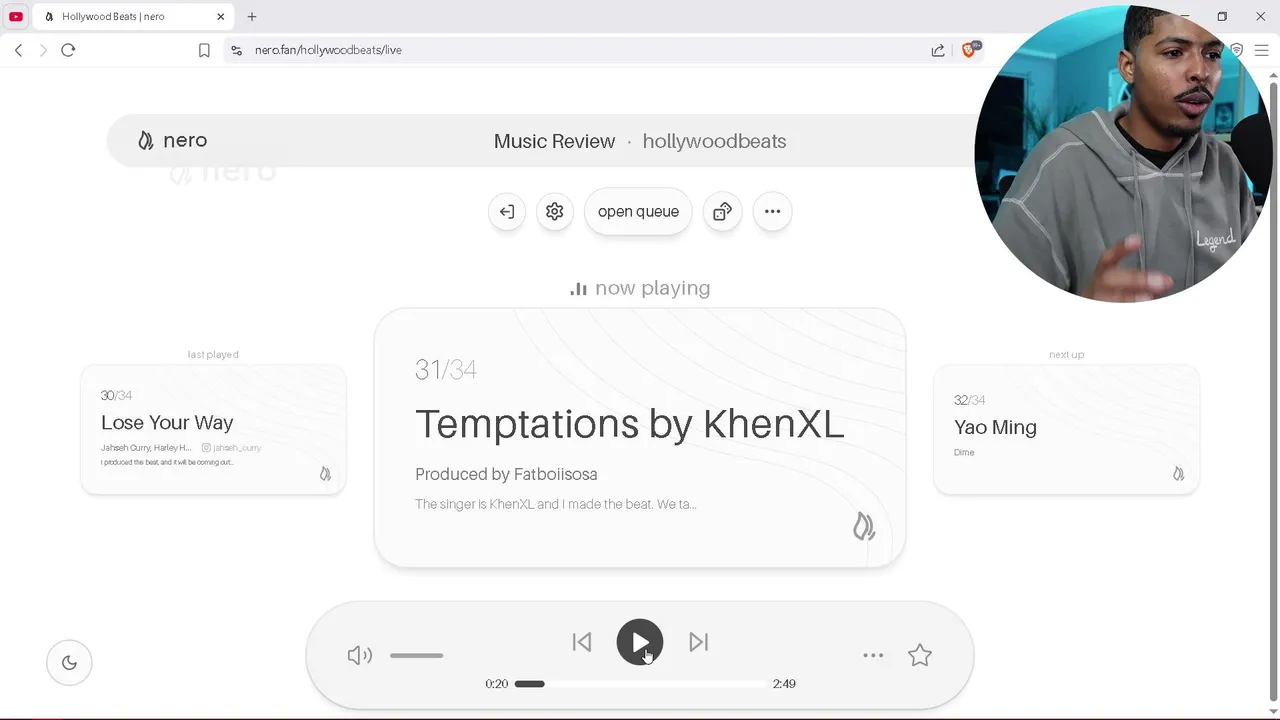Click Produced by Fatboiisosa text
The image size is (1280, 720).
click(506, 474)
